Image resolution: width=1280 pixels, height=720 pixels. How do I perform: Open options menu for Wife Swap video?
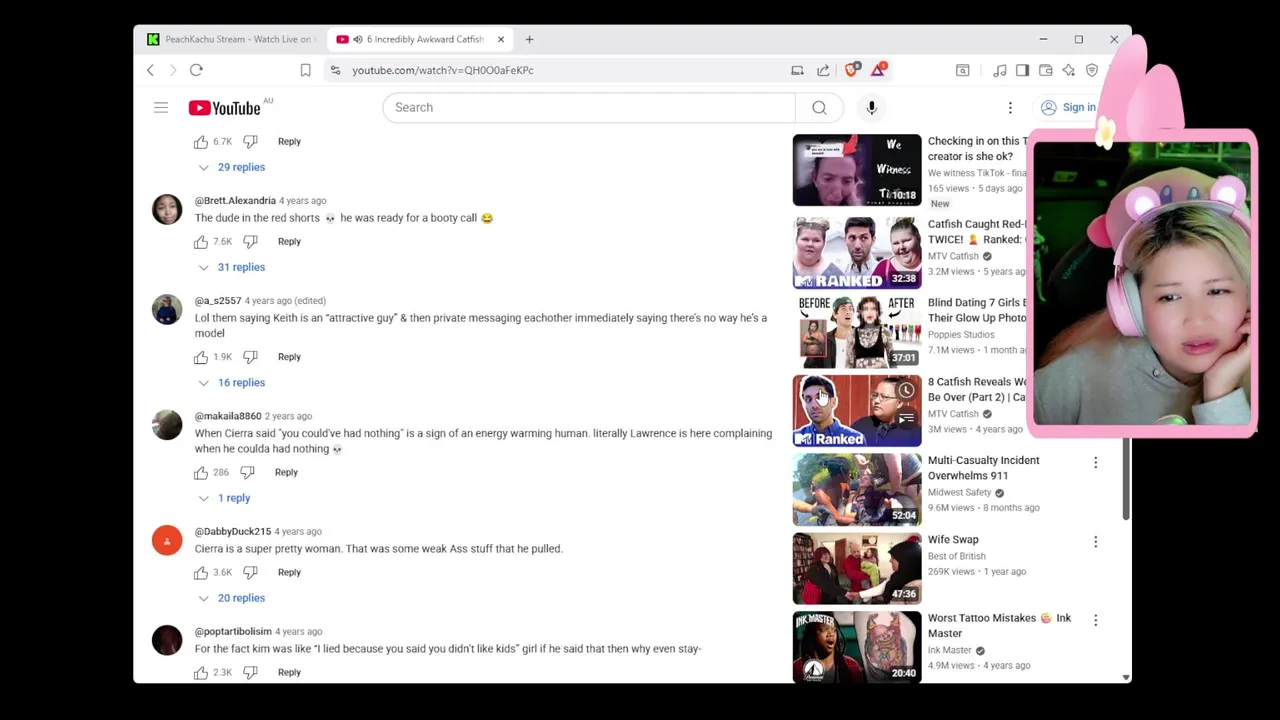(x=1095, y=541)
